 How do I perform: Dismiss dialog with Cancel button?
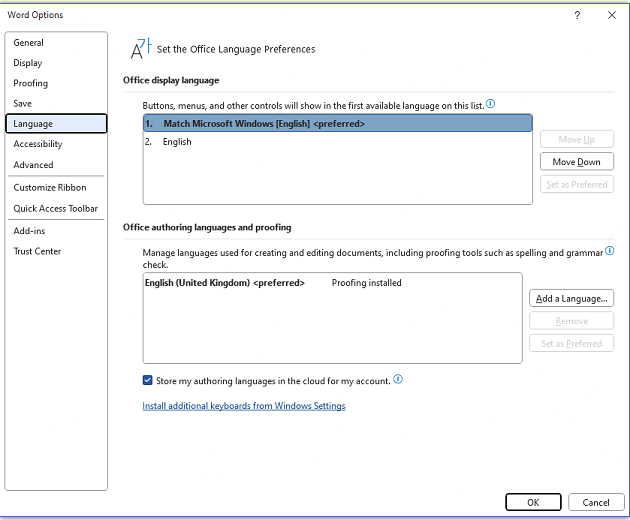(596, 502)
